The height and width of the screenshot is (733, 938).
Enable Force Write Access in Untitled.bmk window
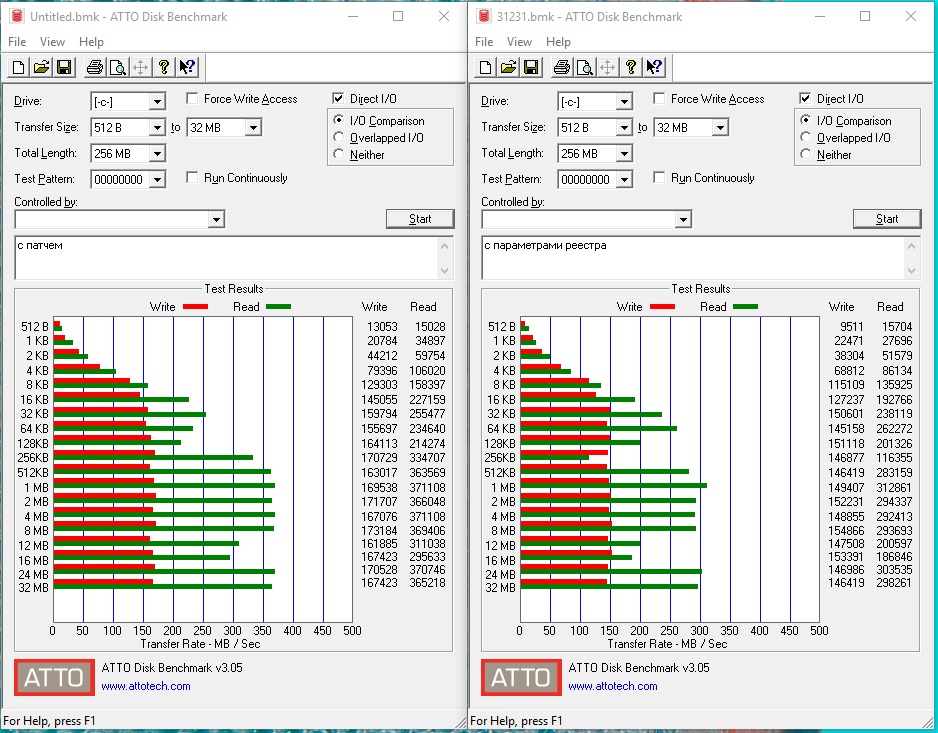[192, 99]
